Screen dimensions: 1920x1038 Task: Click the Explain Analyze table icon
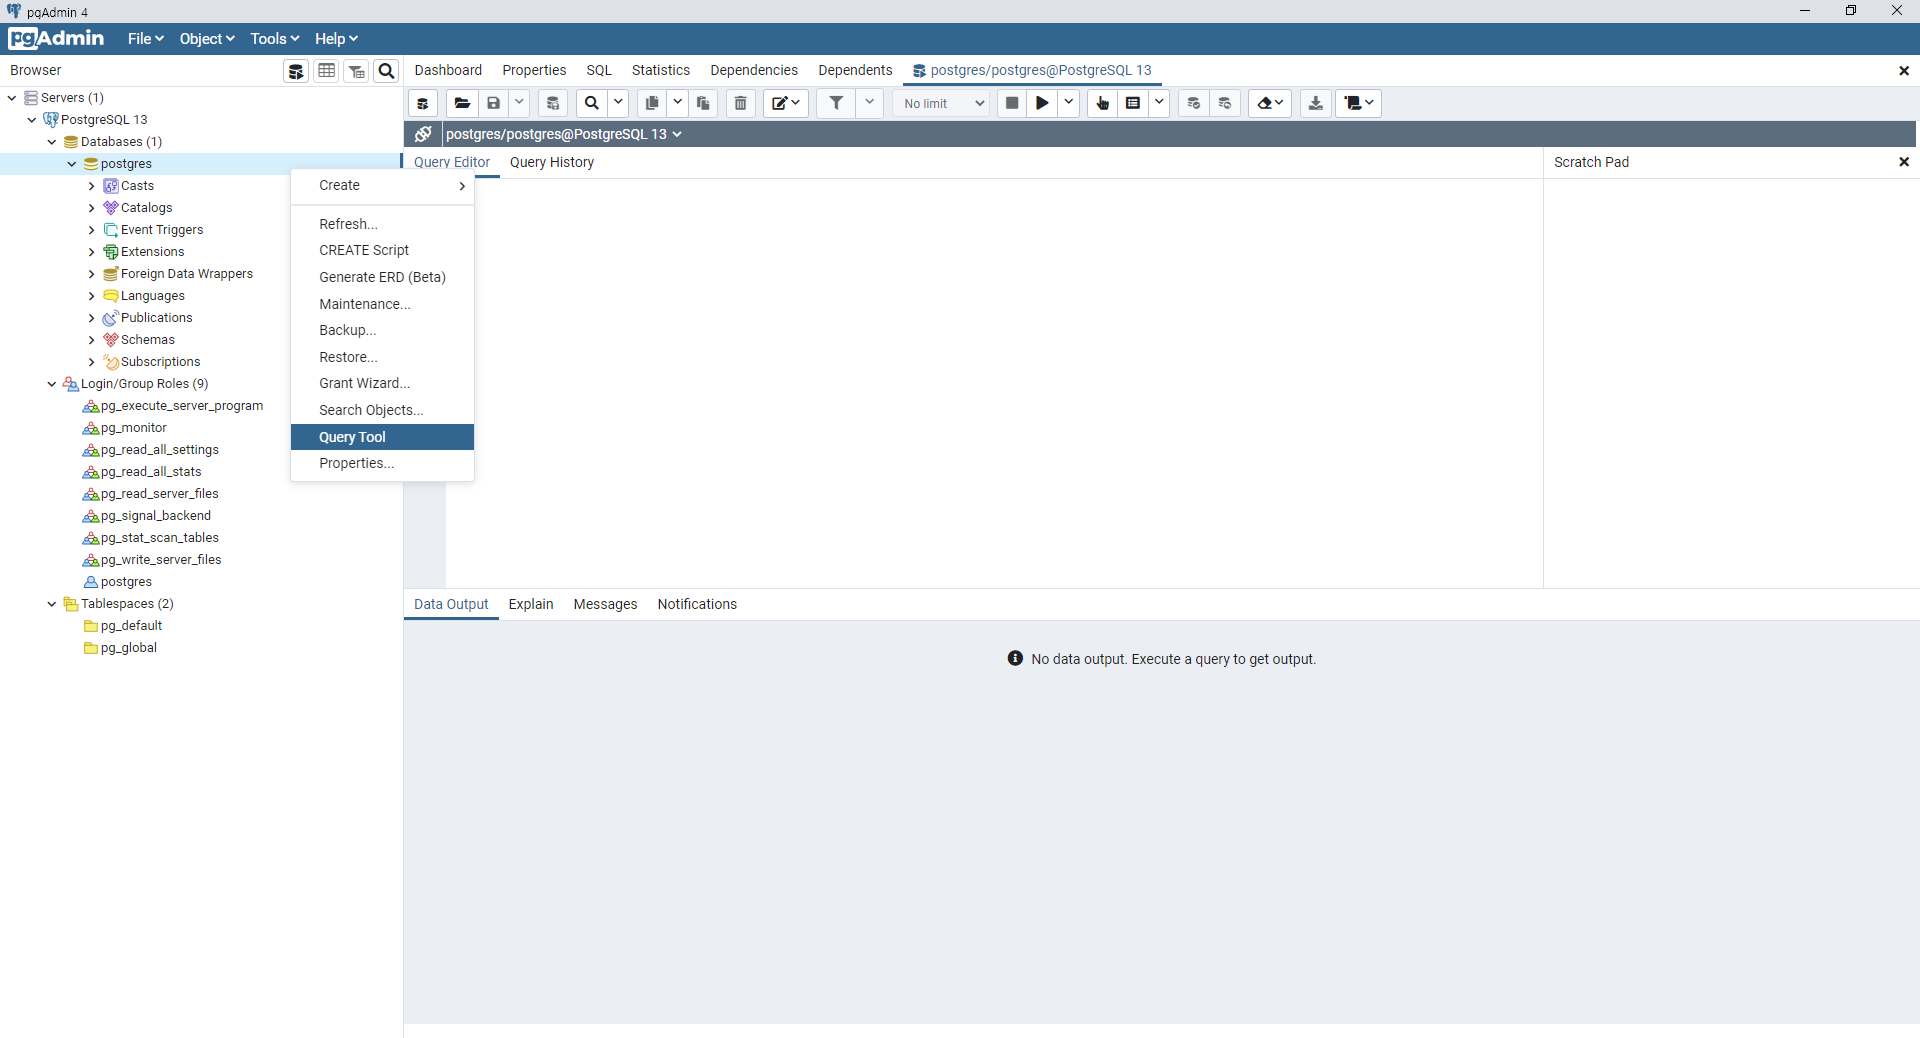pyautogui.click(x=1133, y=103)
